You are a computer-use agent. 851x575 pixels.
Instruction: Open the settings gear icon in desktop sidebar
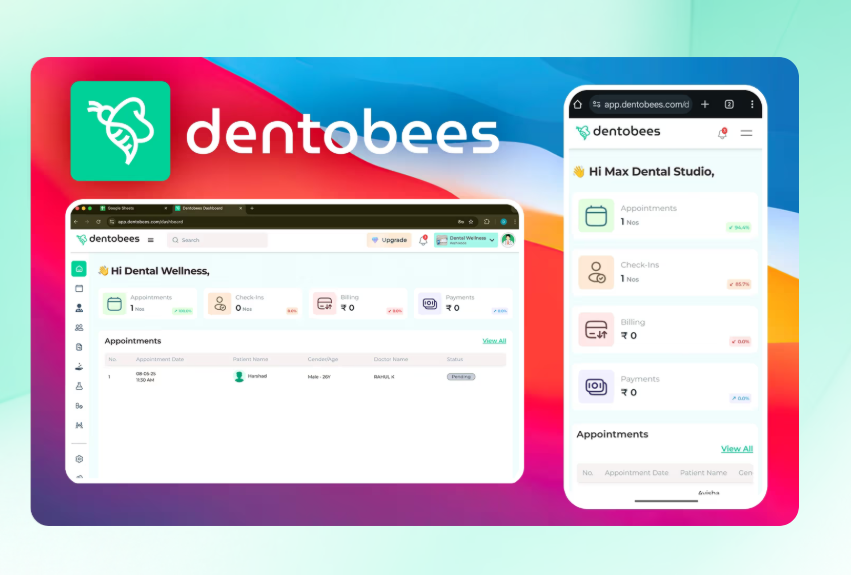point(79,459)
